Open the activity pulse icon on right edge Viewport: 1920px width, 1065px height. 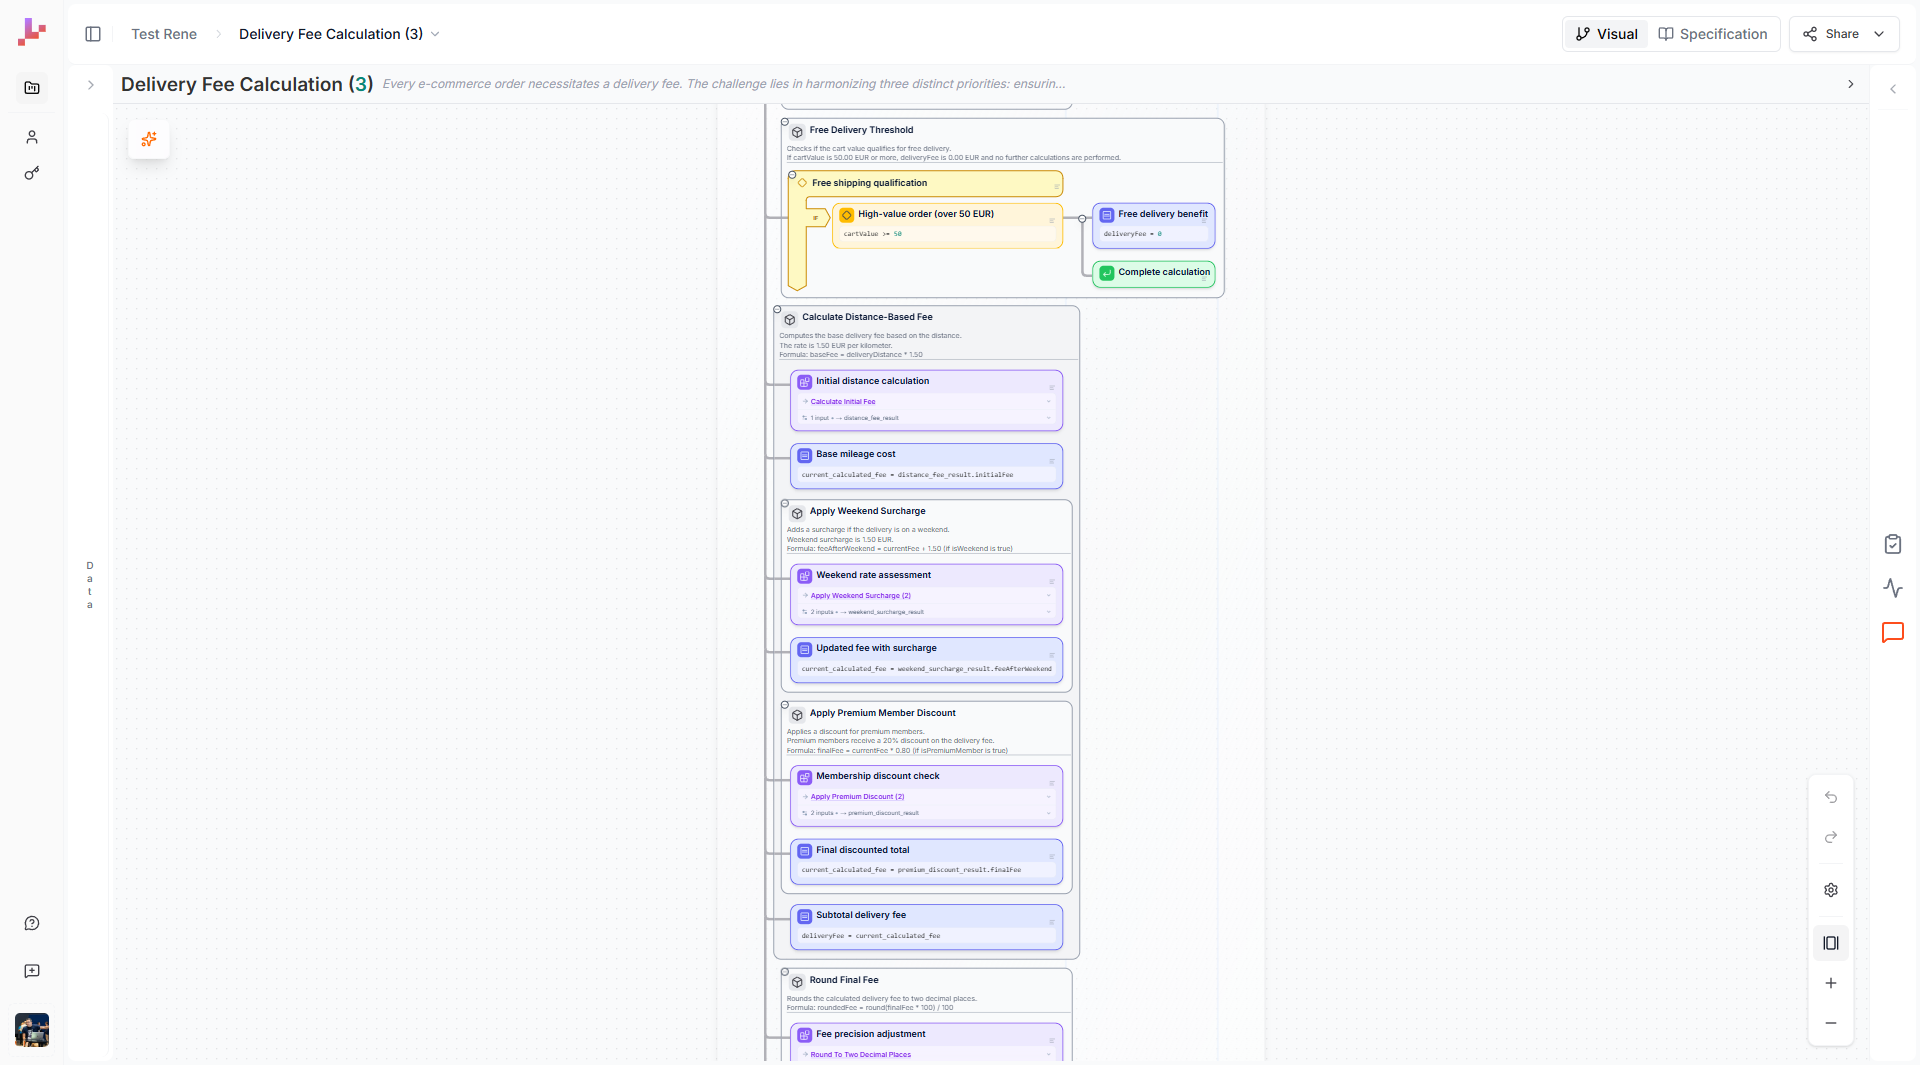[x=1895, y=588]
